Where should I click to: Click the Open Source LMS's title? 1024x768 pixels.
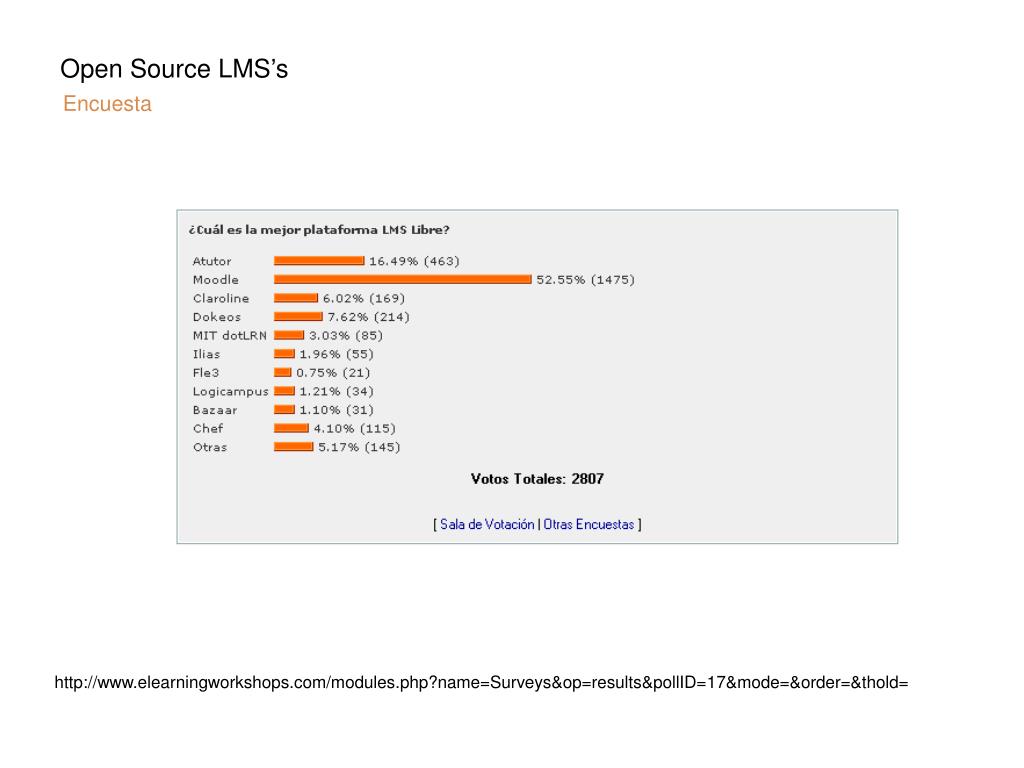[x=174, y=69]
